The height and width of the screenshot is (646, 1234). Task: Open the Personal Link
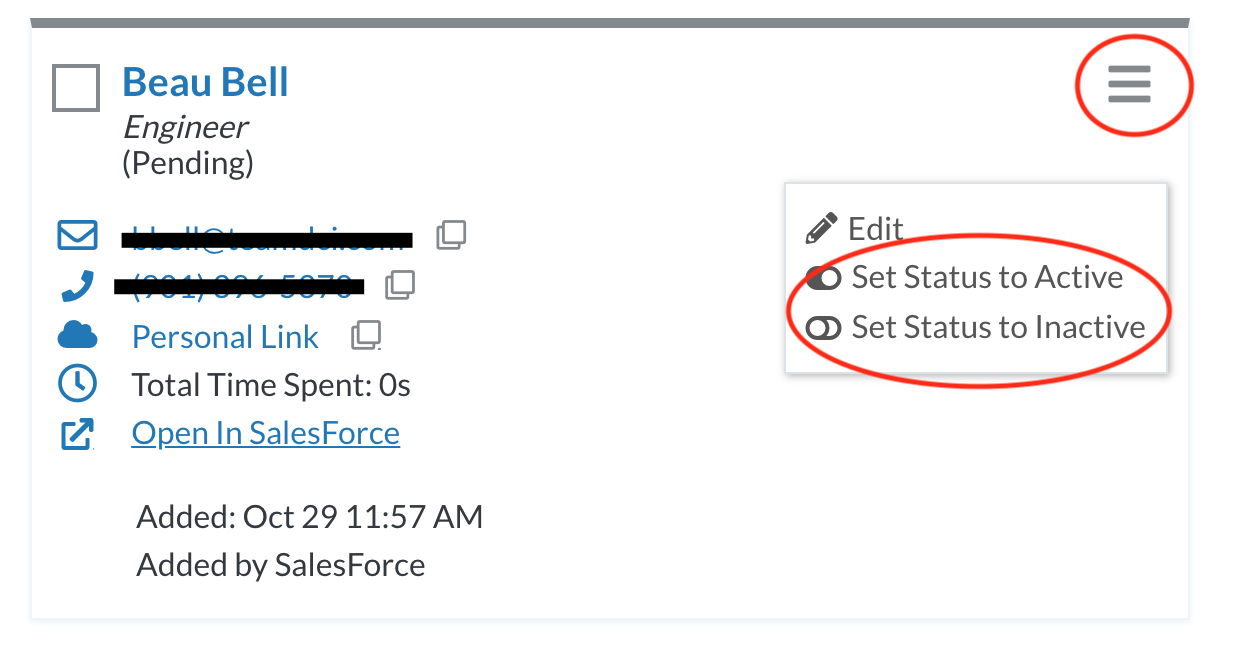(x=225, y=337)
